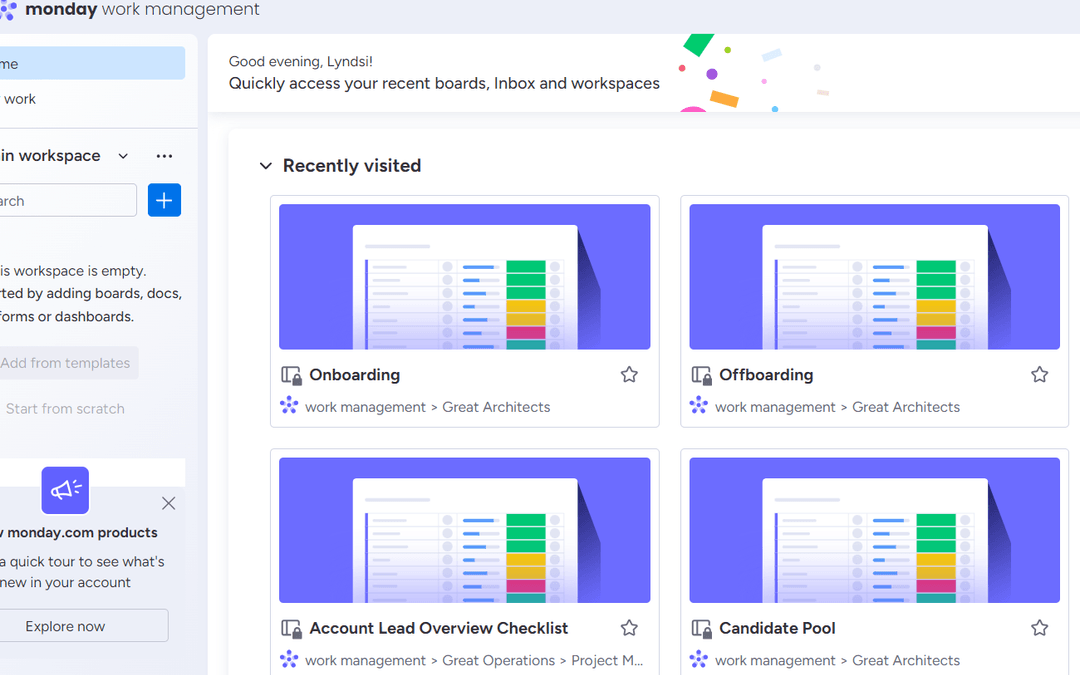
Task: Click the board icon beside Account Lead Overview Checklist
Action: [x=292, y=628]
